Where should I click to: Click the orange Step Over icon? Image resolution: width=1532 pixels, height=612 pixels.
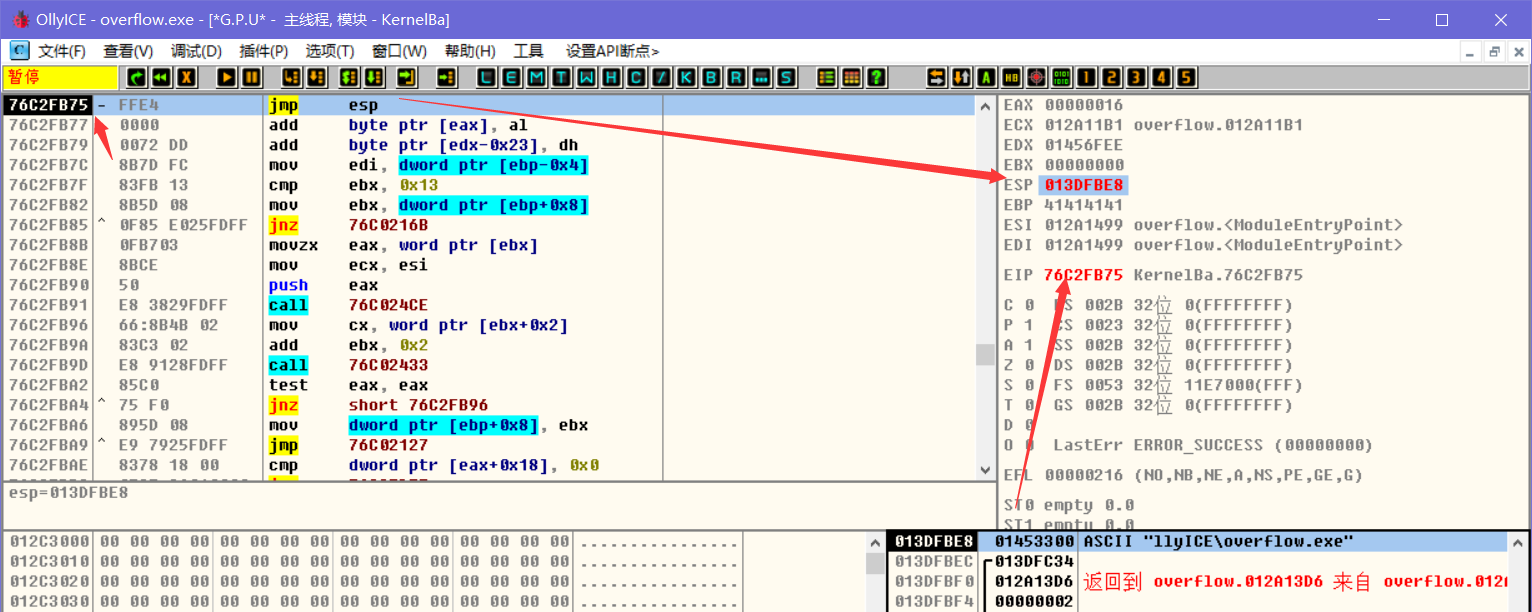point(316,77)
